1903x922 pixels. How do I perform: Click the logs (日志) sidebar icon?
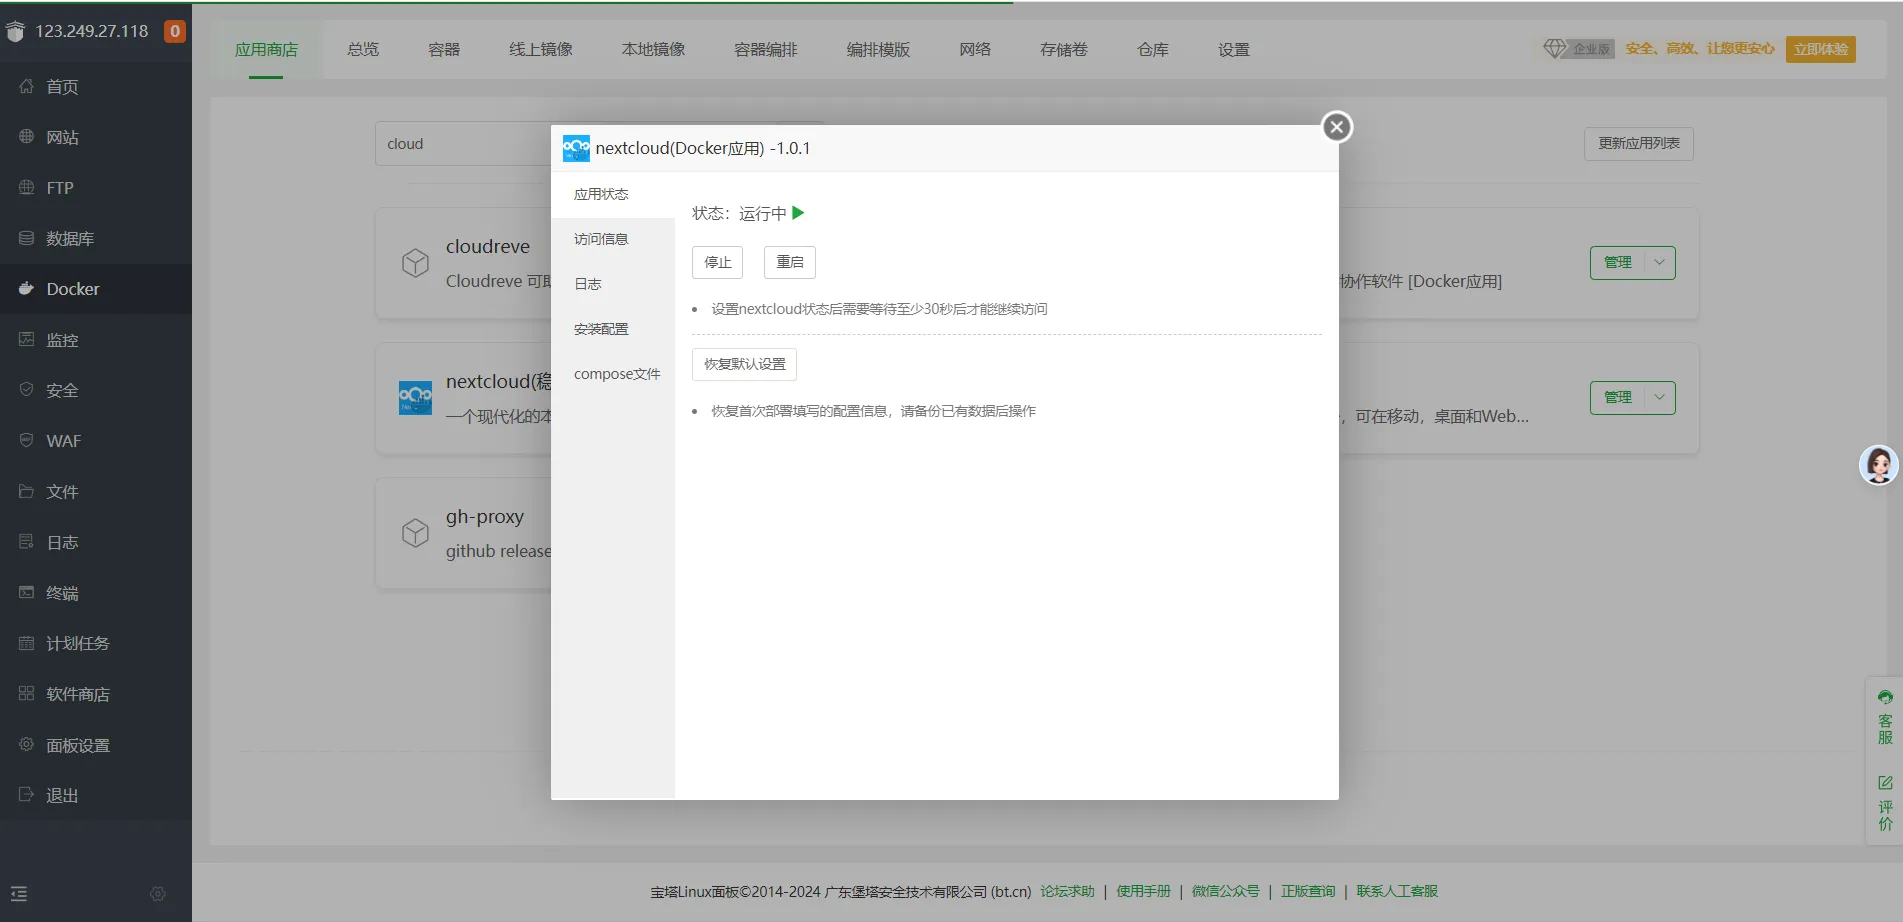click(x=26, y=542)
